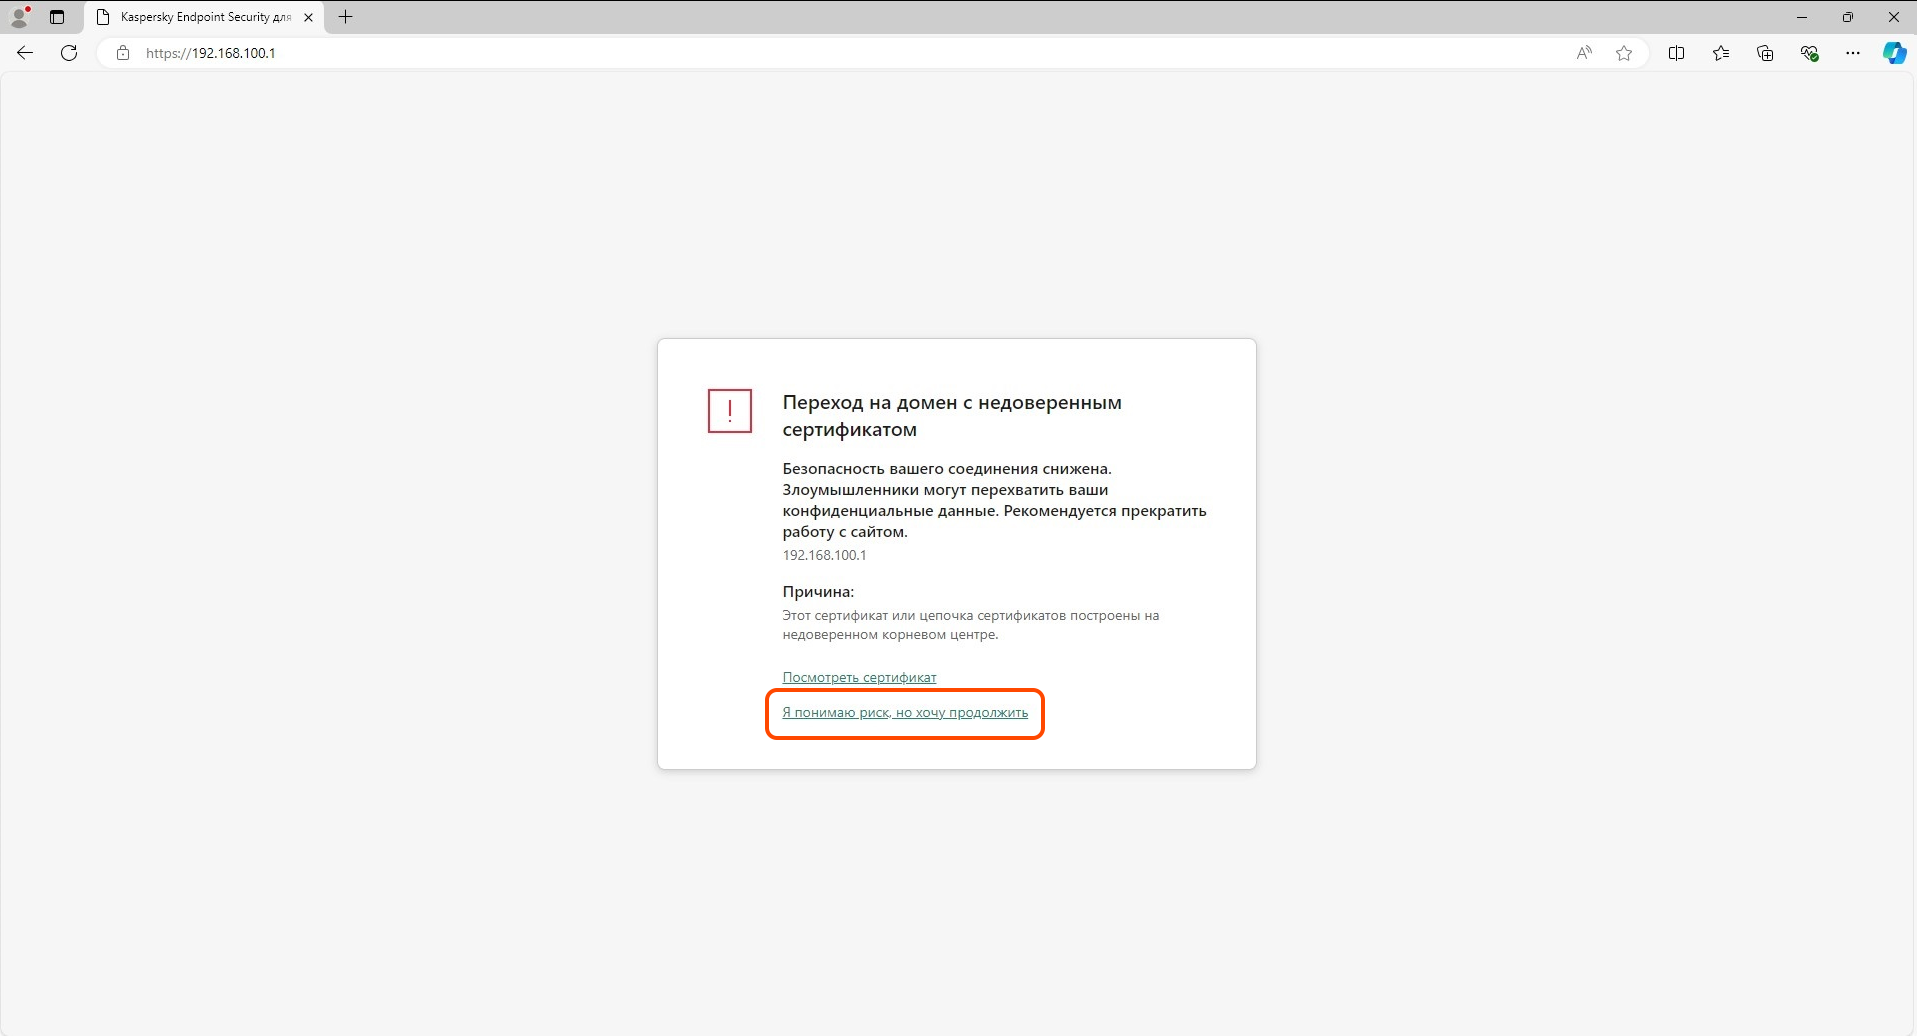
Task: Launch the Copilot sidebar icon
Action: click(x=1894, y=53)
